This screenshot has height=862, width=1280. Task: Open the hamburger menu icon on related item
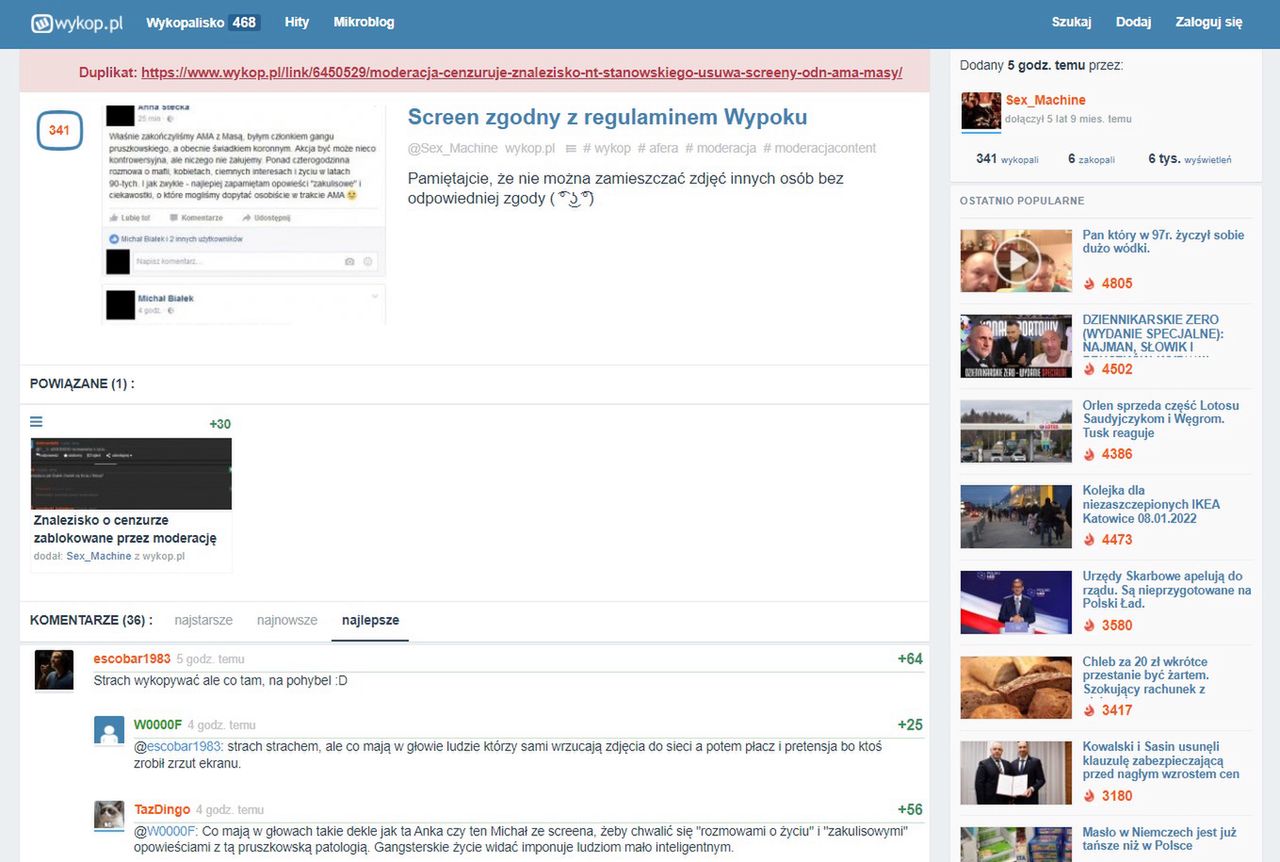(37, 422)
